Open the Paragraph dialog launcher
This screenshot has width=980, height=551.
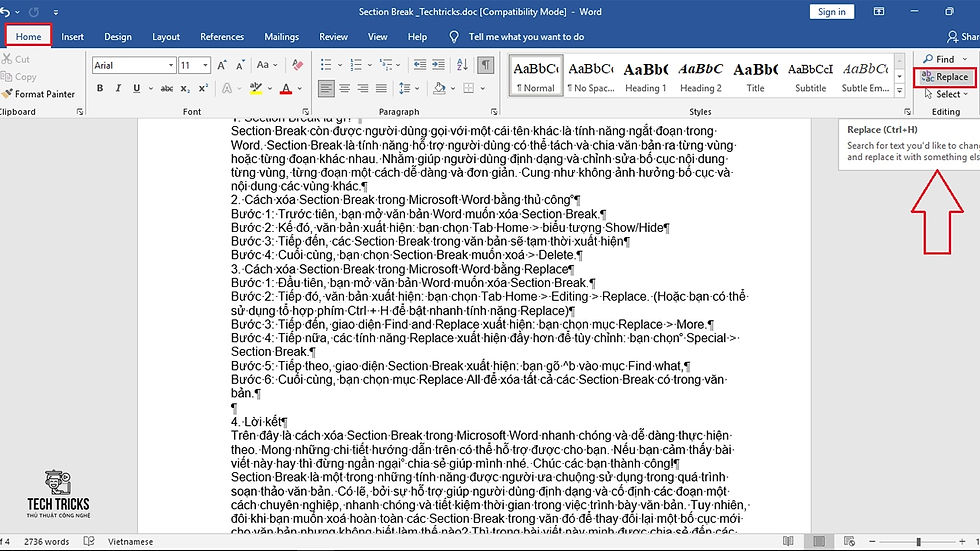(494, 112)
